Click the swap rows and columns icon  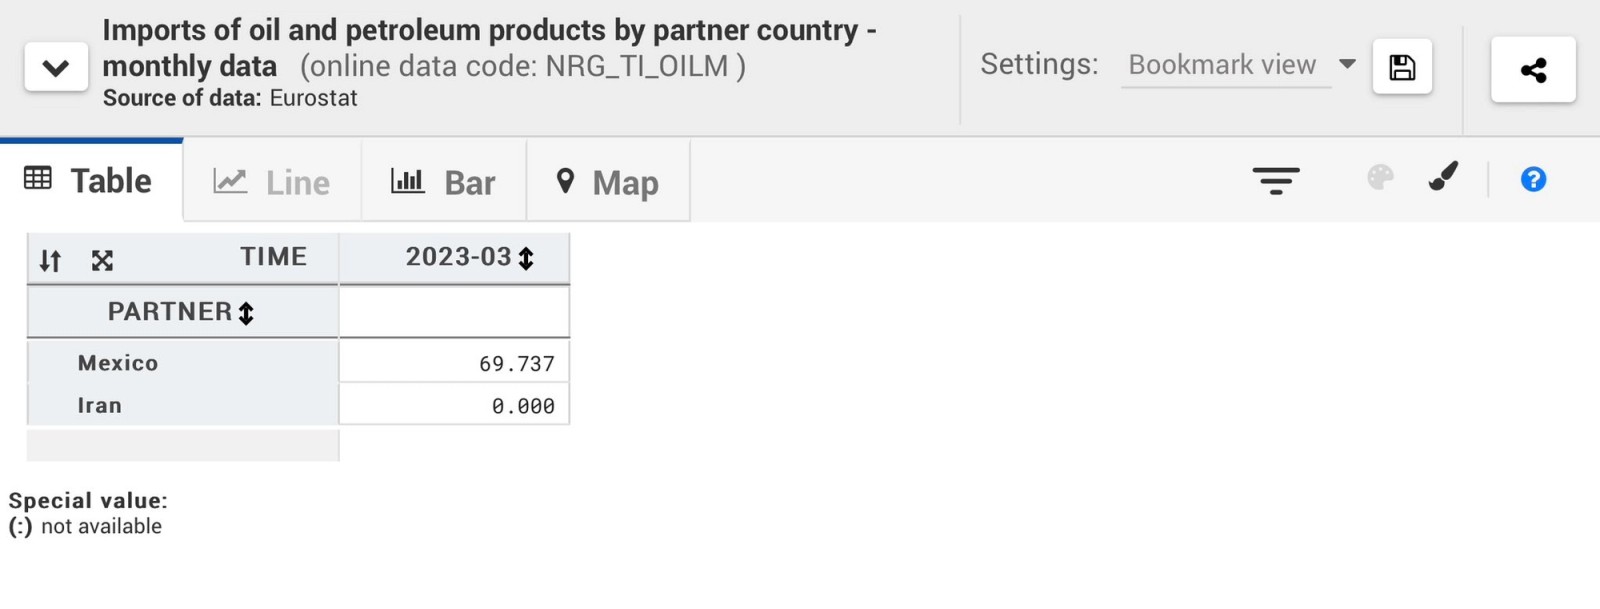pos(50,261)
